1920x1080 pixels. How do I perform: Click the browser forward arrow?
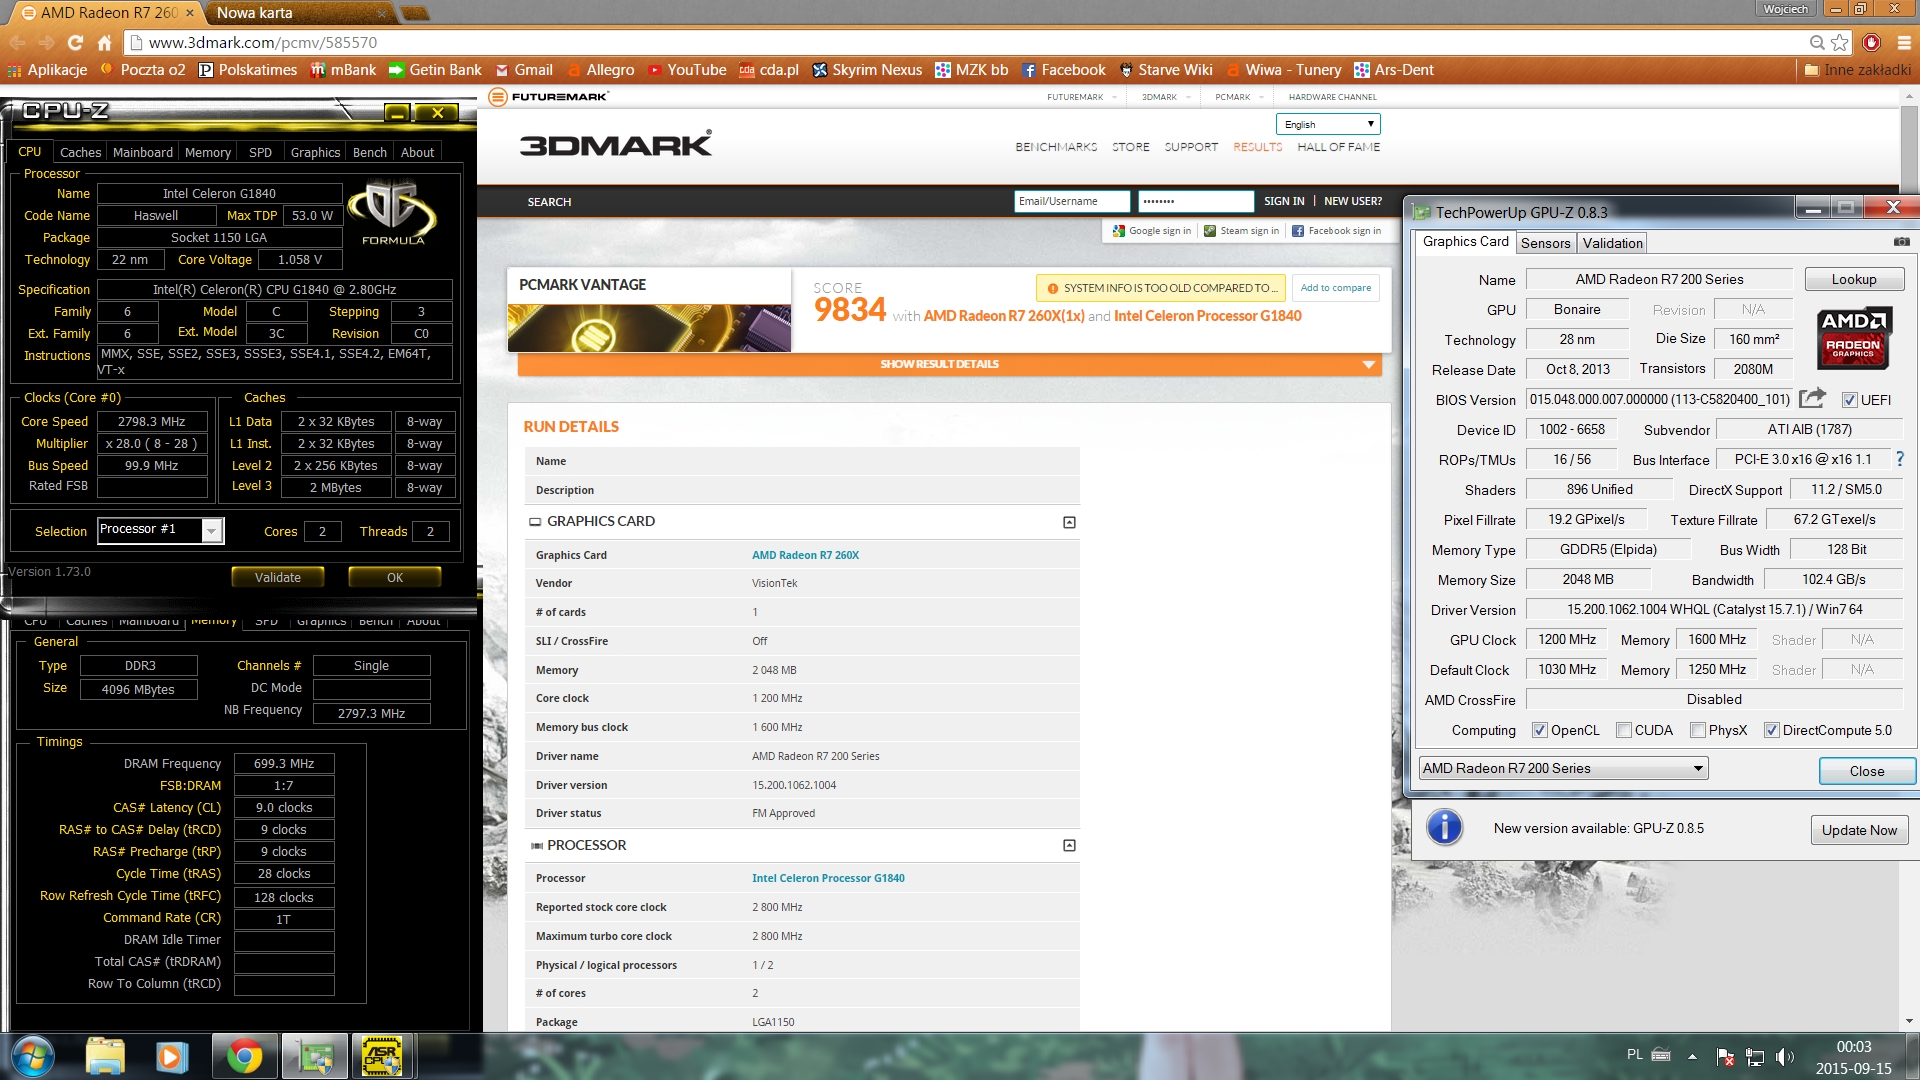[46, 42]
